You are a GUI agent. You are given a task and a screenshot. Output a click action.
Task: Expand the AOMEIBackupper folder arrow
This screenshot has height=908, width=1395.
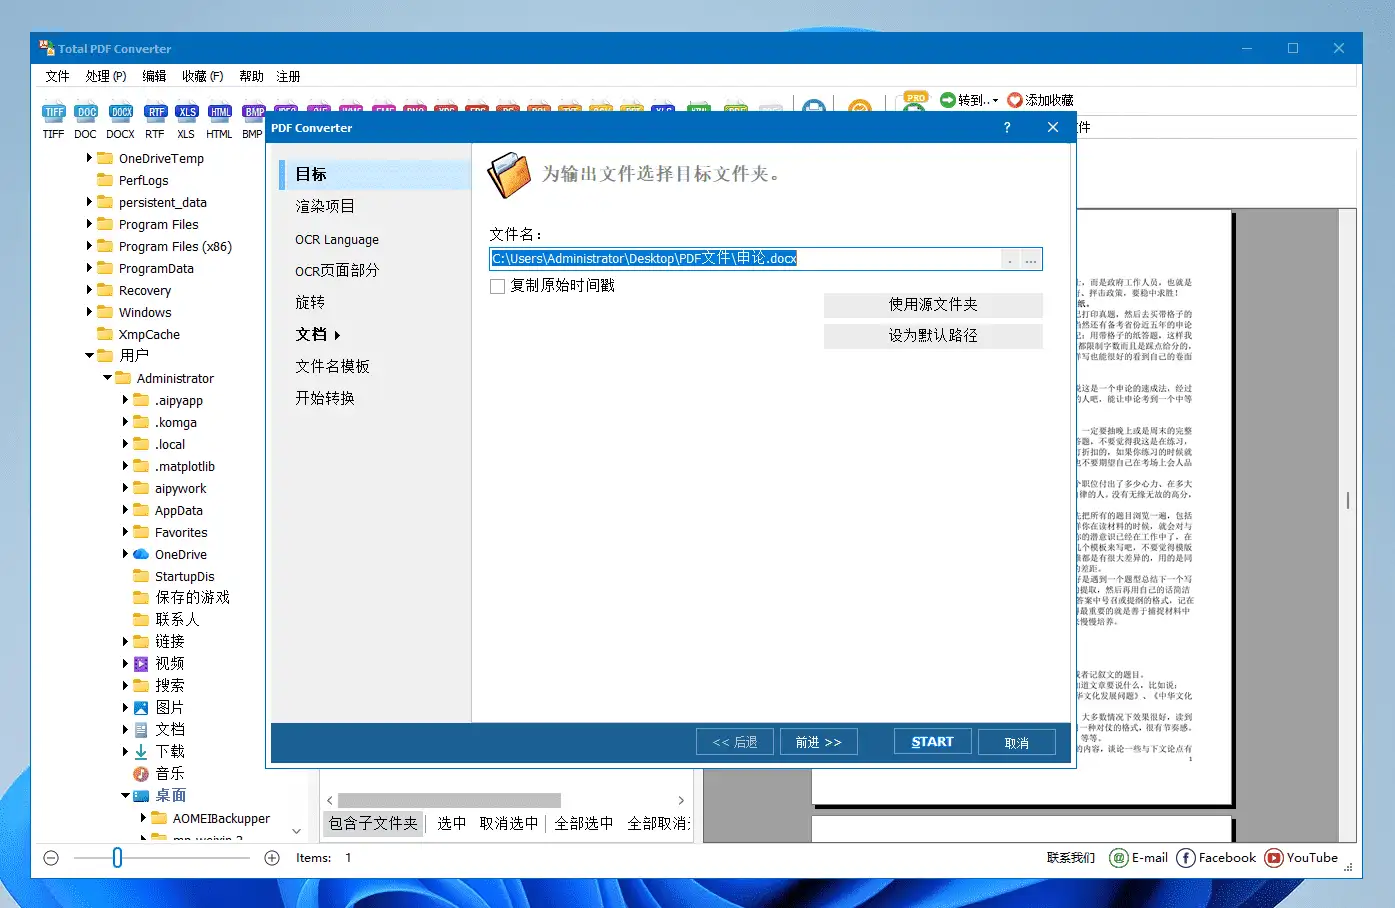143,817
